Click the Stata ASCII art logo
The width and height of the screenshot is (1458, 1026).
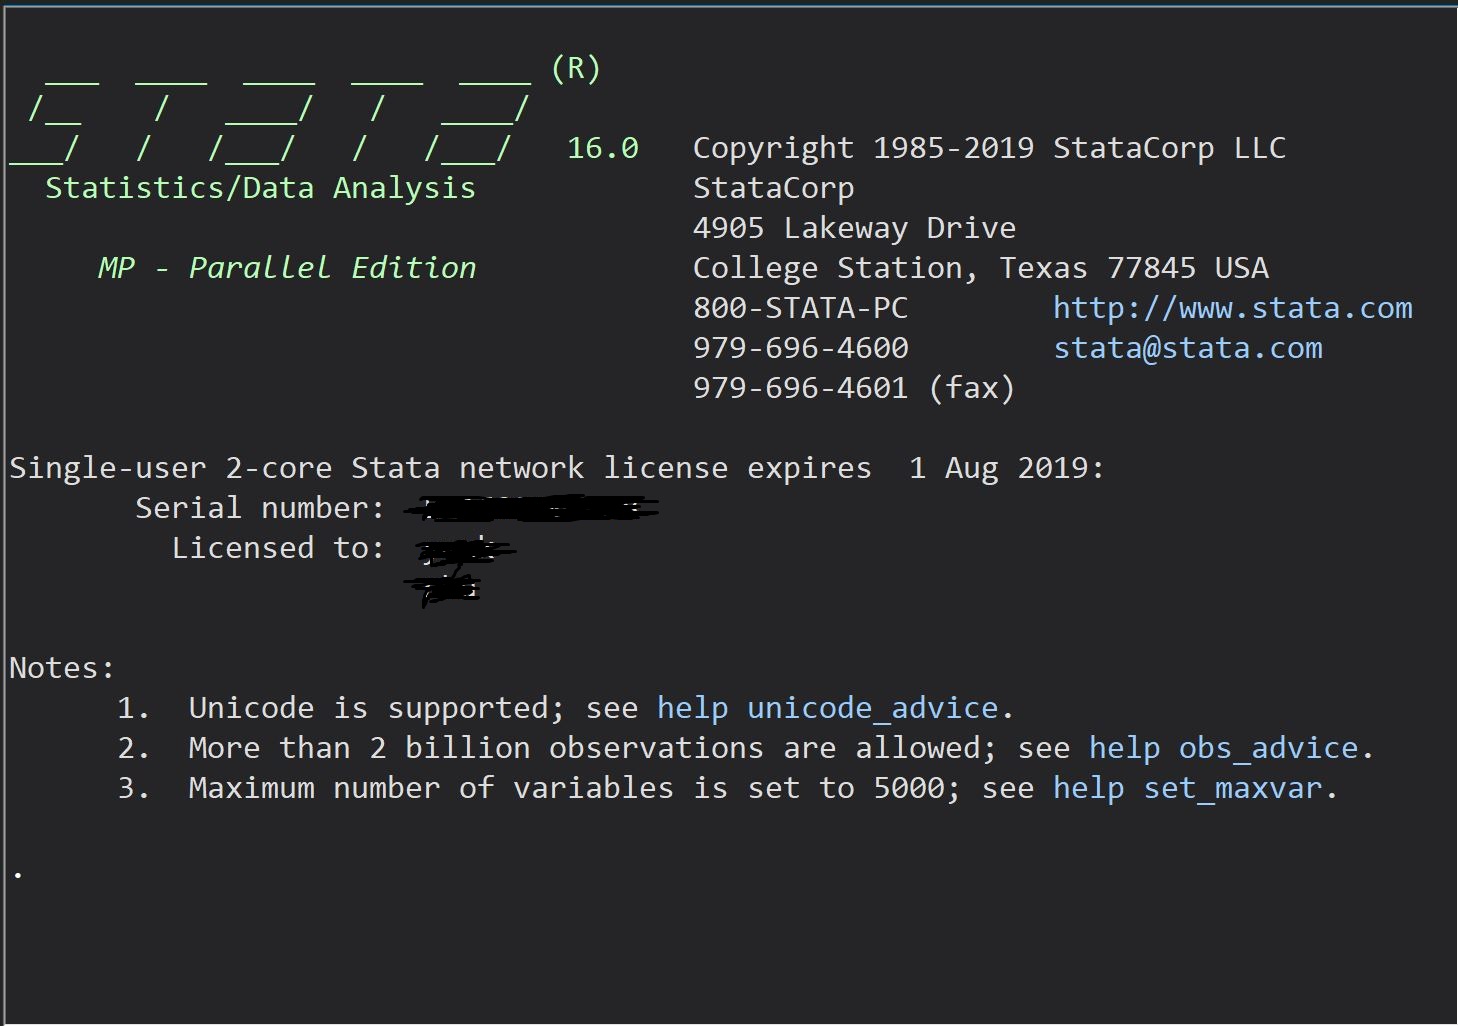[270, 110]
